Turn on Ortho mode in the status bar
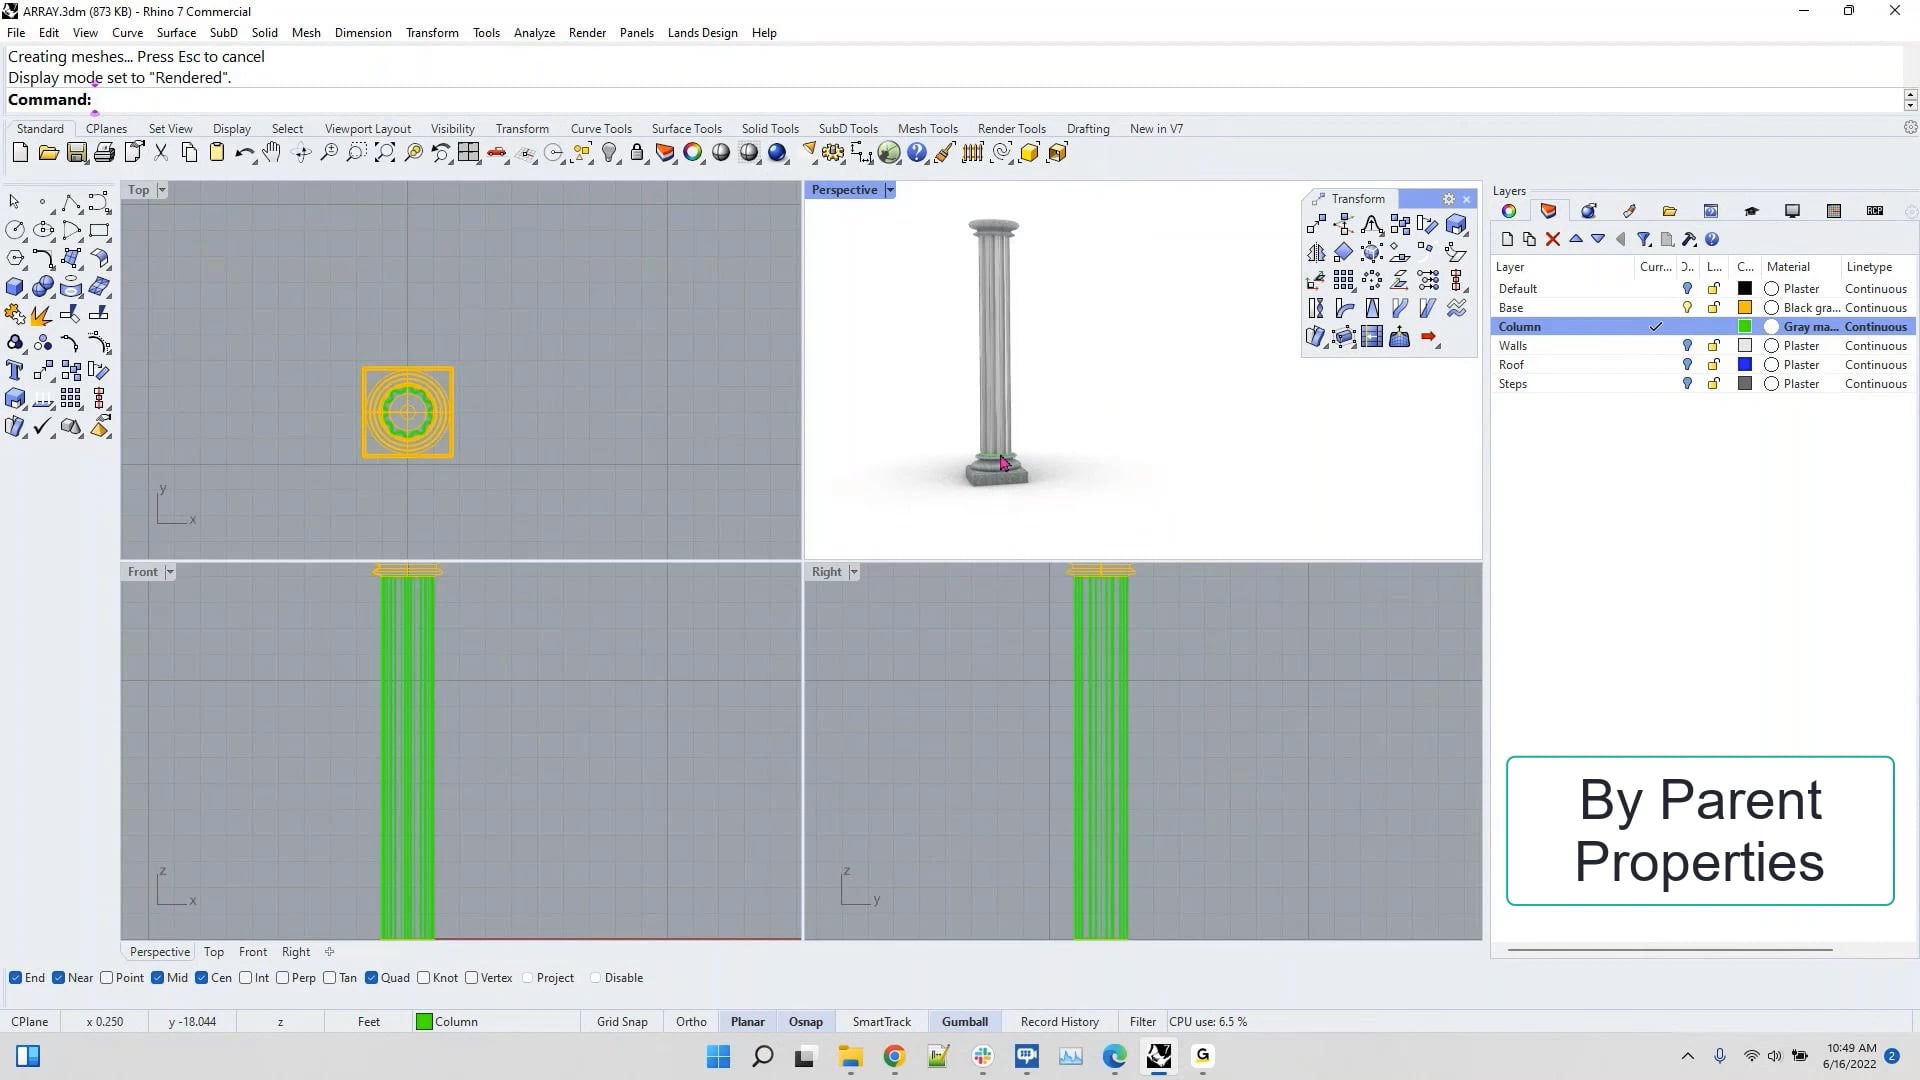The image size is (1920, 1080). (691, 1021)
